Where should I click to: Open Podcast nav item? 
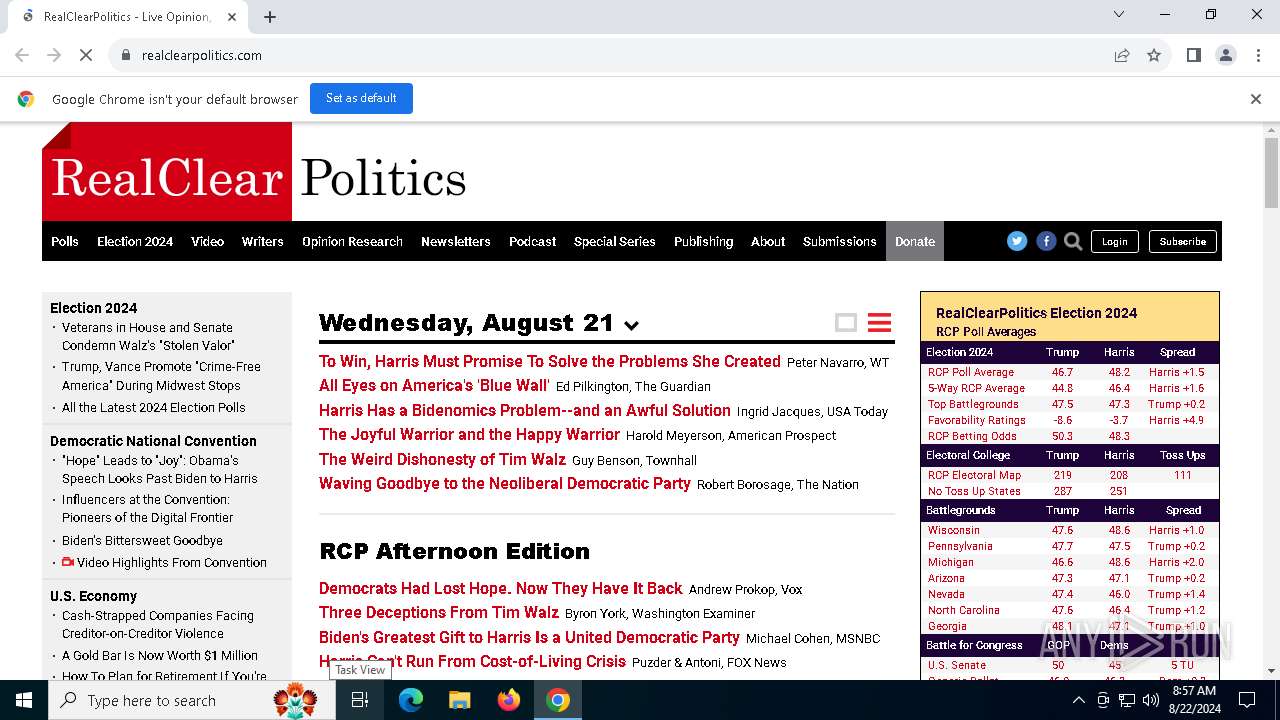coord(532,241)
